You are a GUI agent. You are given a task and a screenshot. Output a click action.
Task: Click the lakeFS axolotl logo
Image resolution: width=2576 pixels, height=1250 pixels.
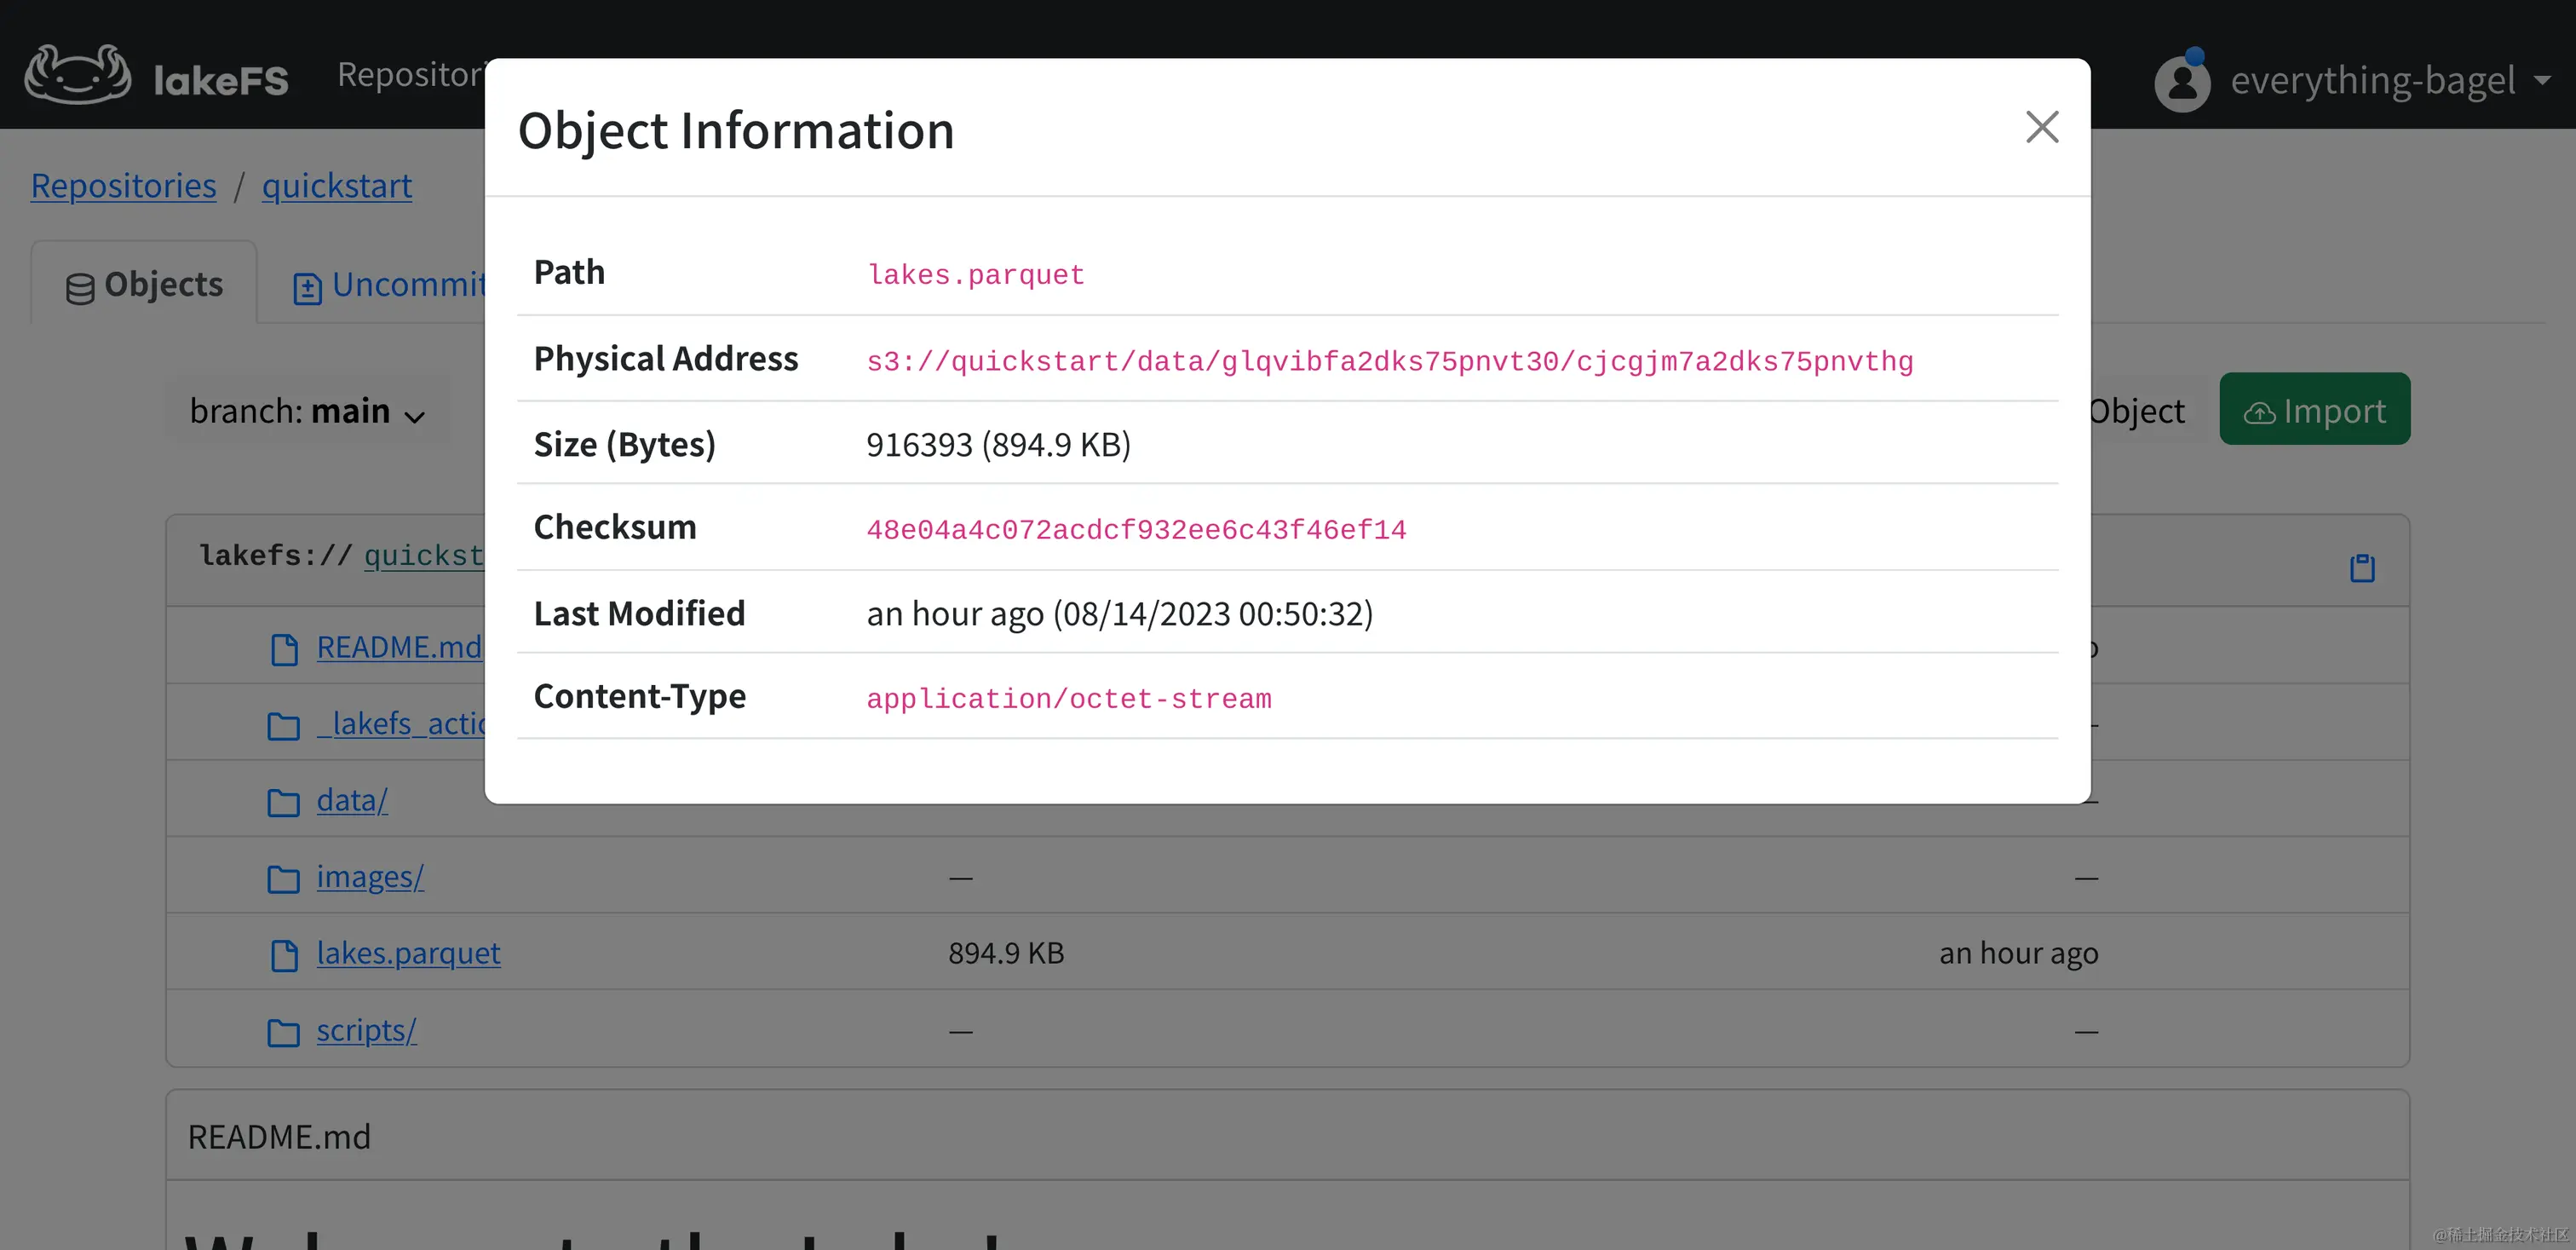coord(78,75)
